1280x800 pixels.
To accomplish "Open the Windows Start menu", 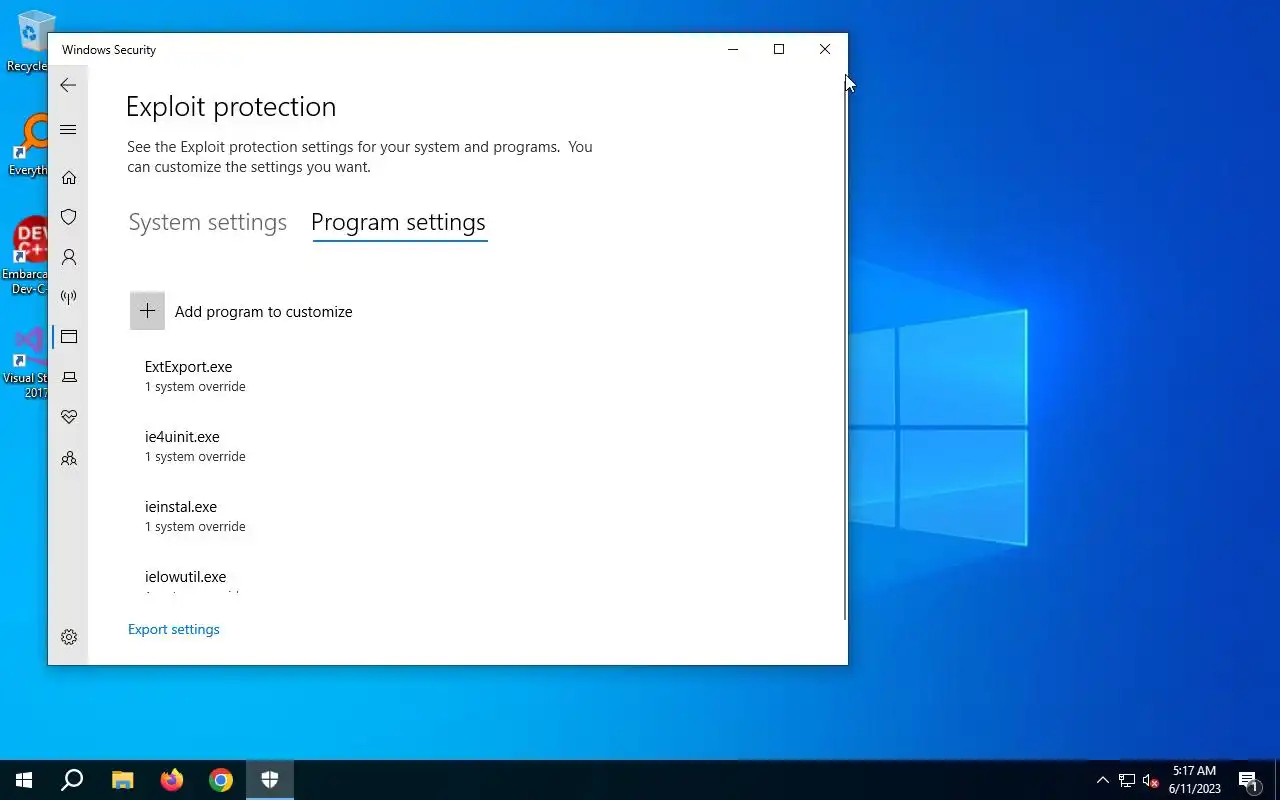I will (x=24, y=780).
